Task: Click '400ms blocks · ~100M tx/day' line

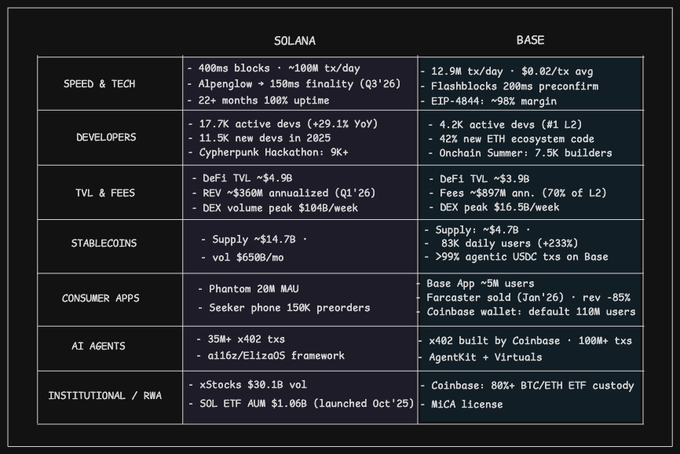Action: tap(274, 69)
